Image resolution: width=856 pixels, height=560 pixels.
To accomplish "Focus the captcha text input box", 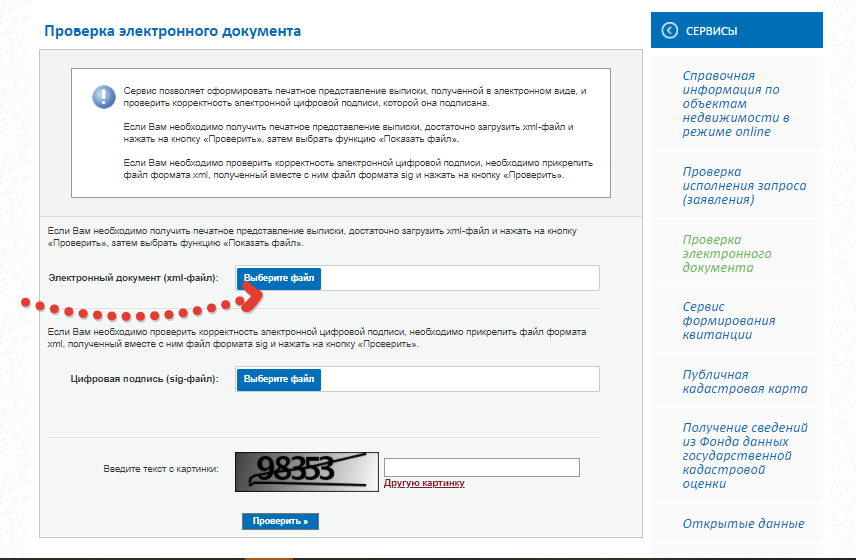I will [481, 467].
